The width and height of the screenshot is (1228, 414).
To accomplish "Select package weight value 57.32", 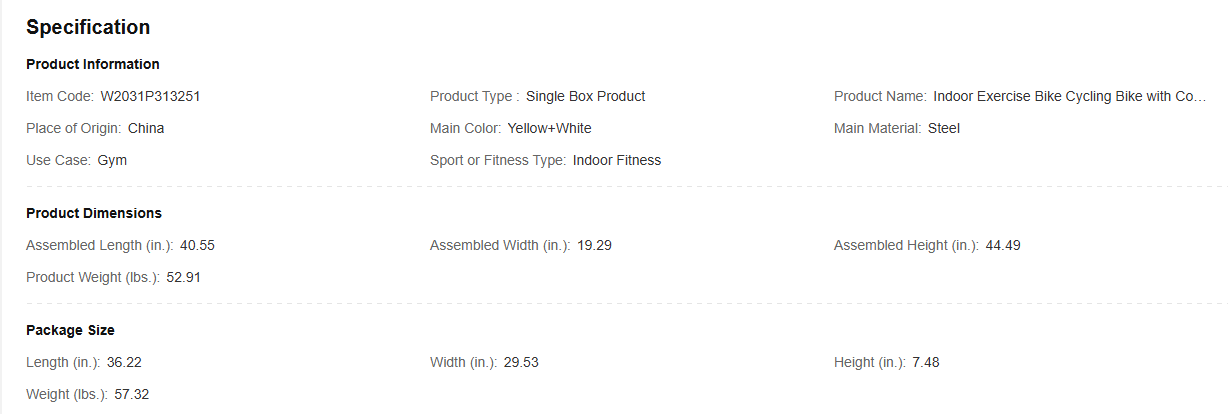I will [x=132, y=394].
